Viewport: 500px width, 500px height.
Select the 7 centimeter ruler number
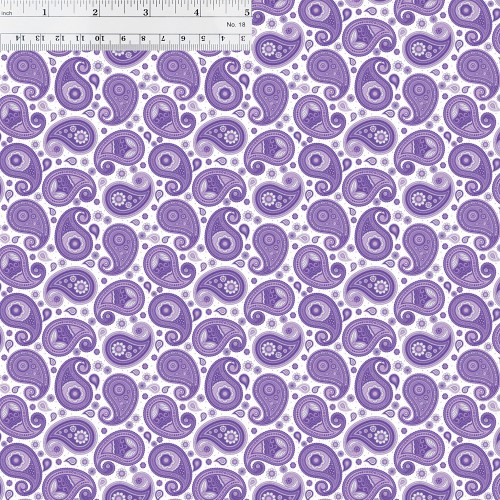[163, 38]
